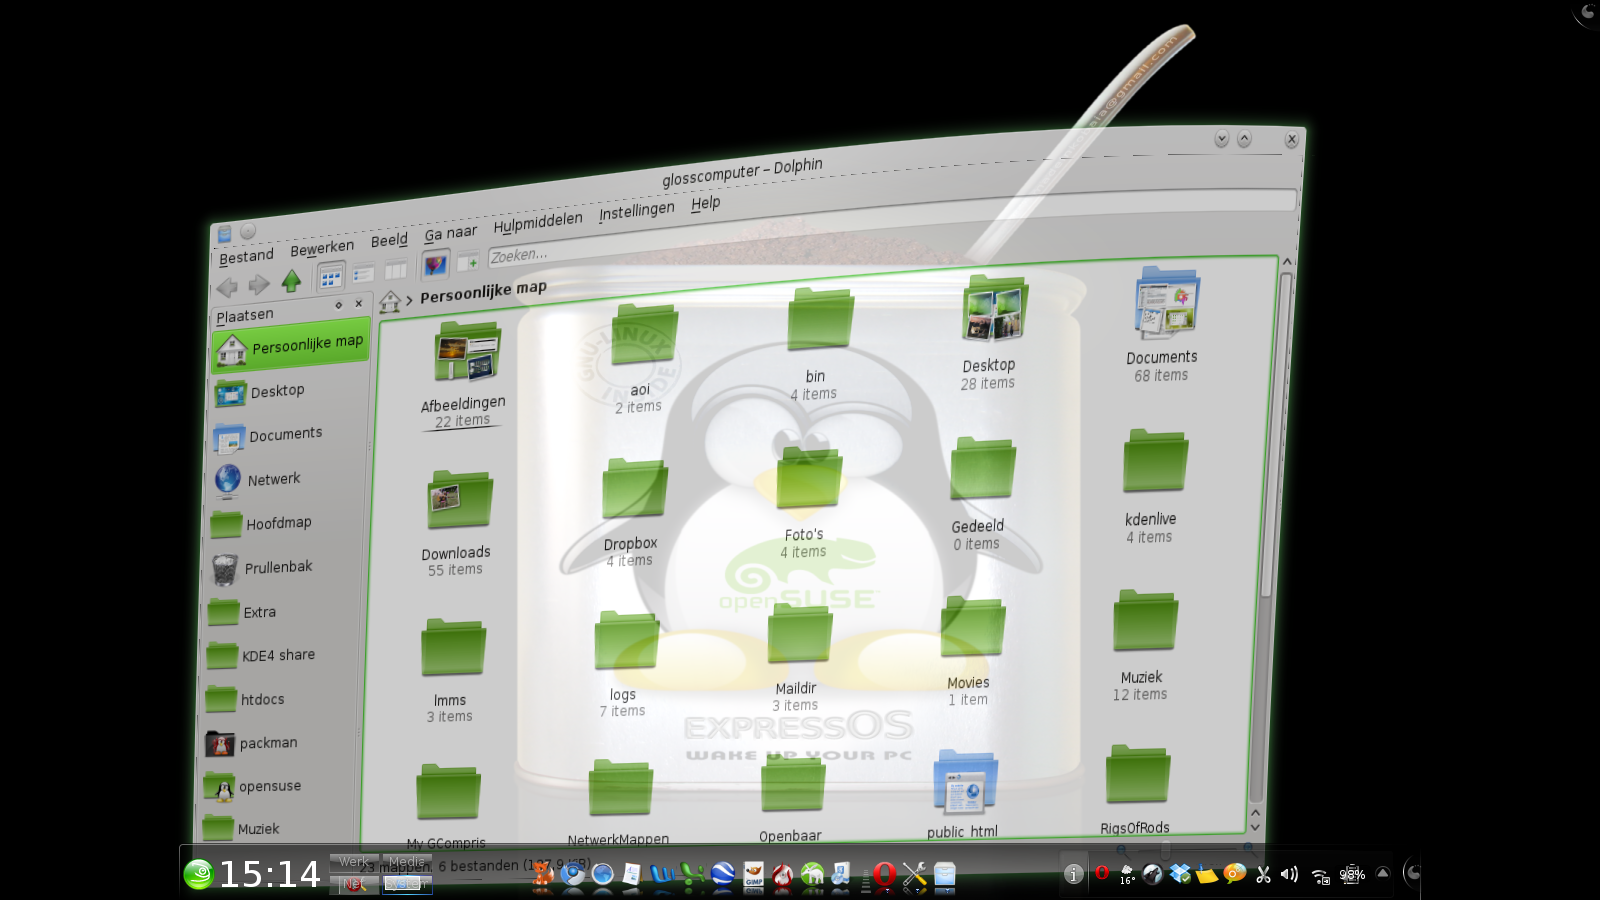Show hidden tray icons arrow
The image size is (1600, 900).
[1383, 873]
